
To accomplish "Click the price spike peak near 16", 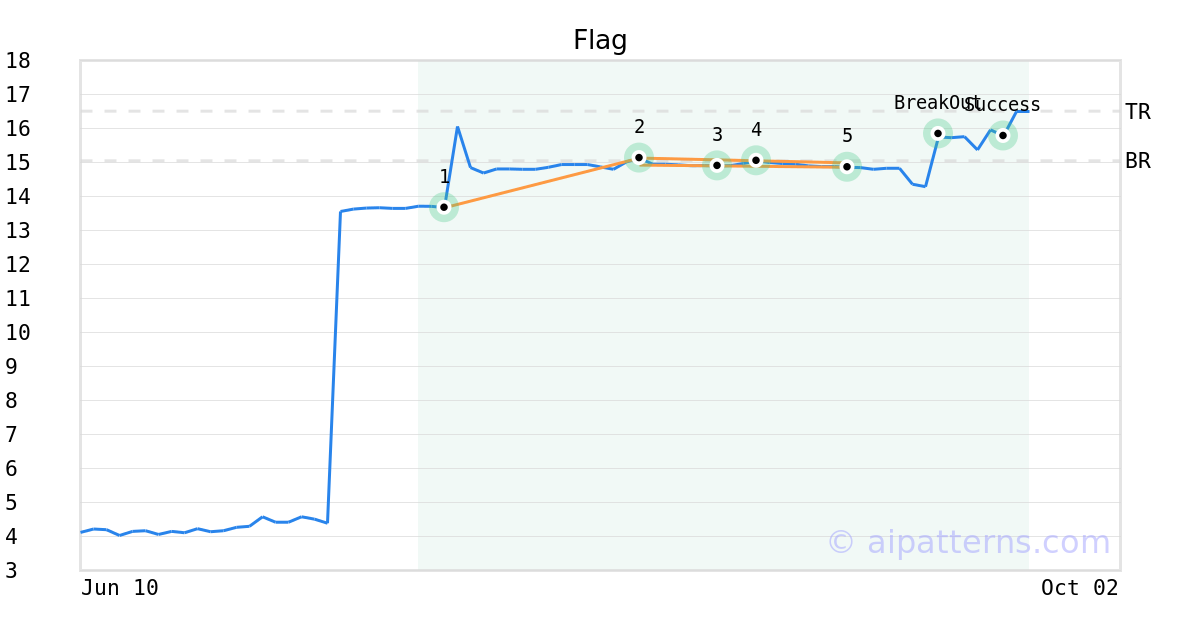I will (x=457, y=127).
